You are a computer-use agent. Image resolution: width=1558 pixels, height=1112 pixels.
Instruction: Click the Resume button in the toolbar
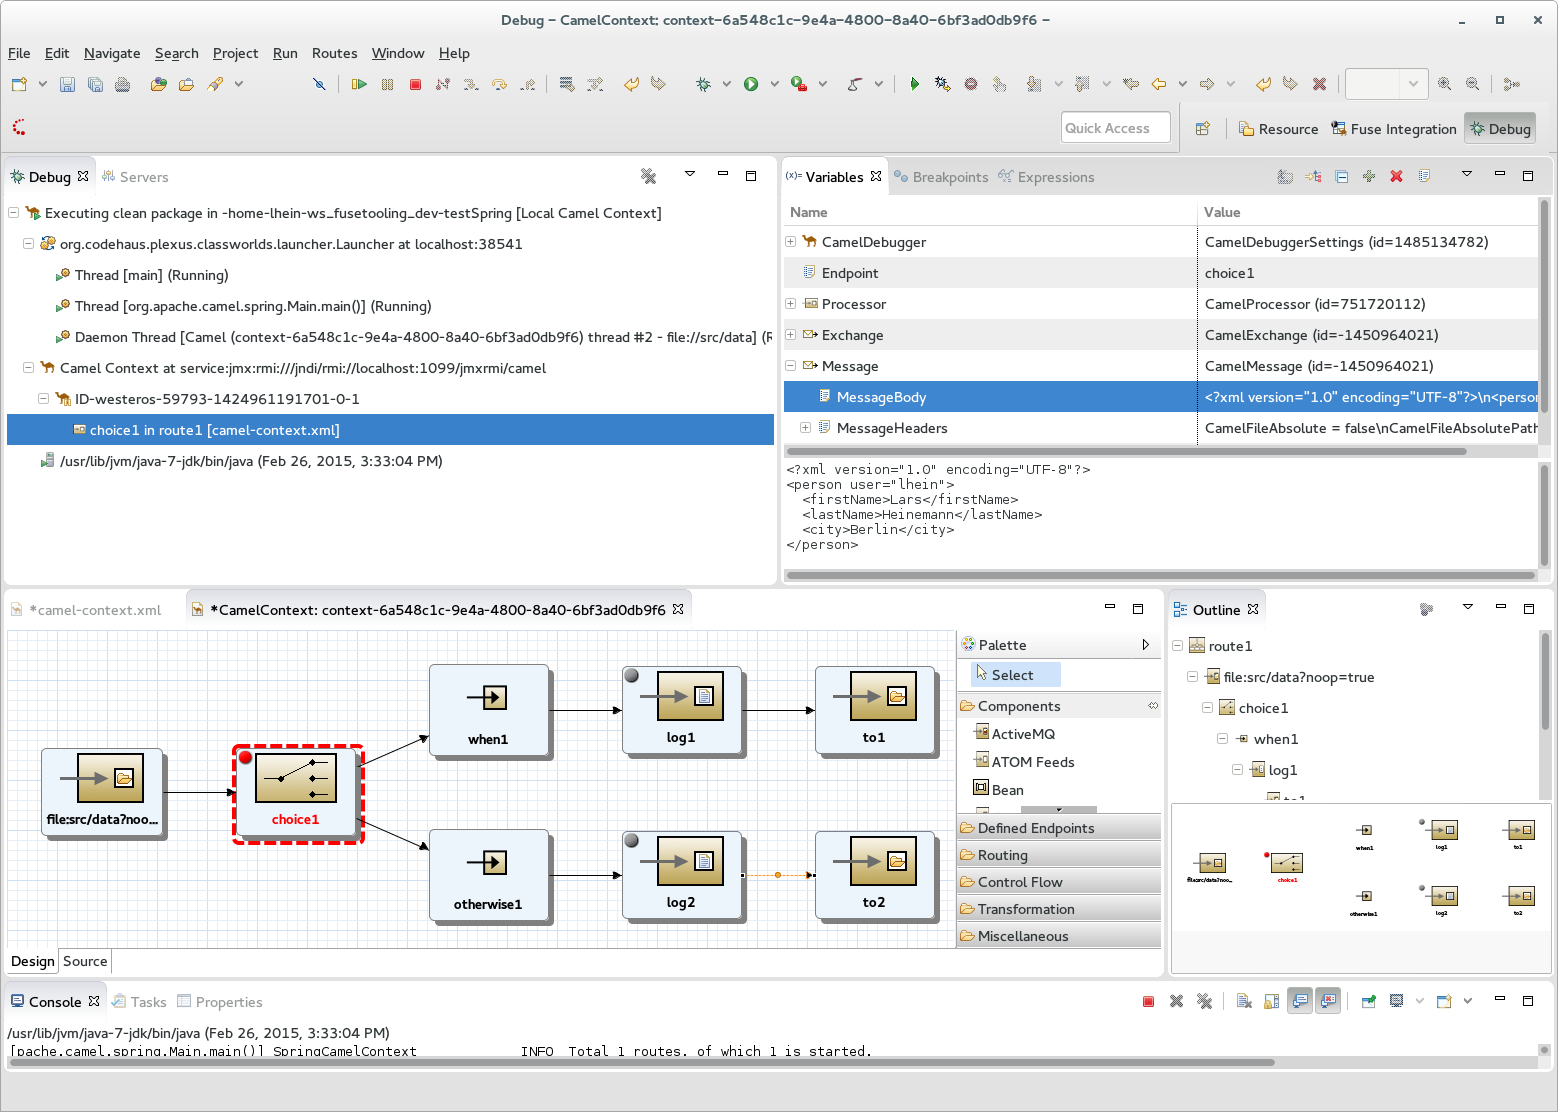coord(359,85)
